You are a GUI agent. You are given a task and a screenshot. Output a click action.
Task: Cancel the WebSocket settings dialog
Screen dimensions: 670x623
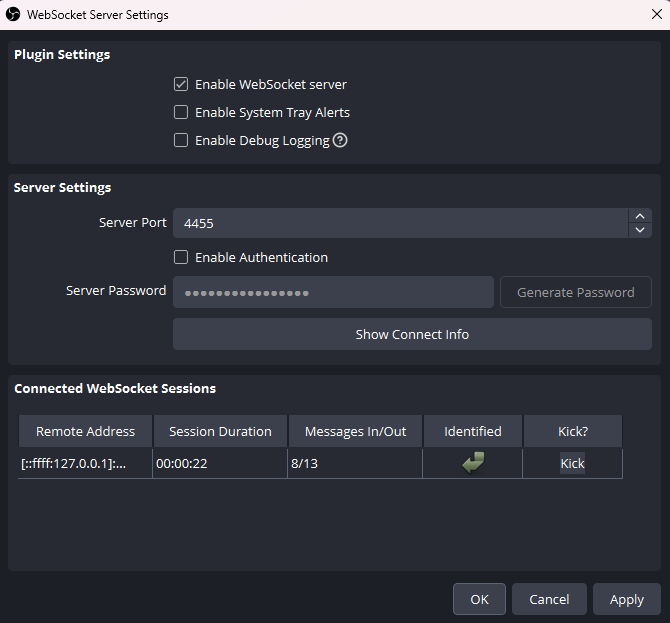(549, 599)
